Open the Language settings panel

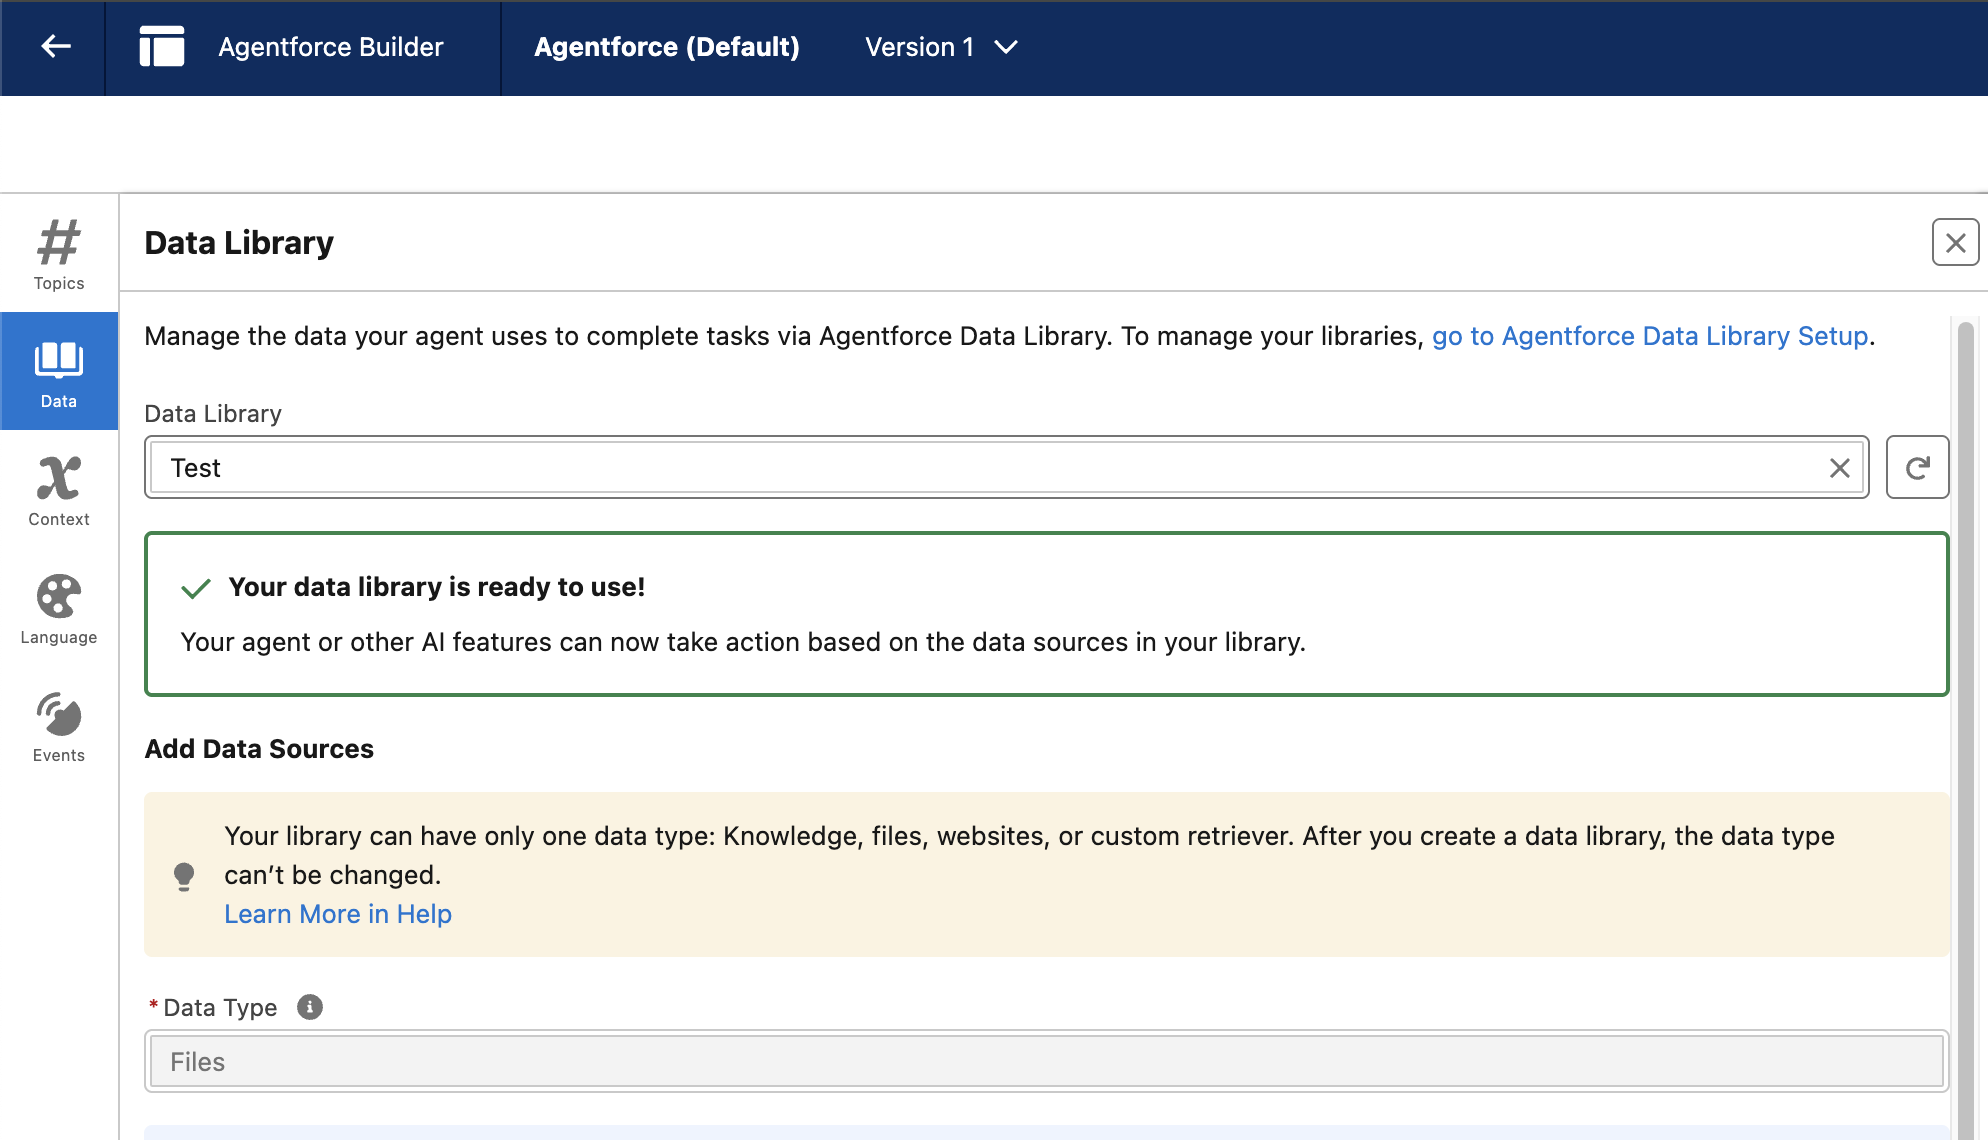coord(59,608)
